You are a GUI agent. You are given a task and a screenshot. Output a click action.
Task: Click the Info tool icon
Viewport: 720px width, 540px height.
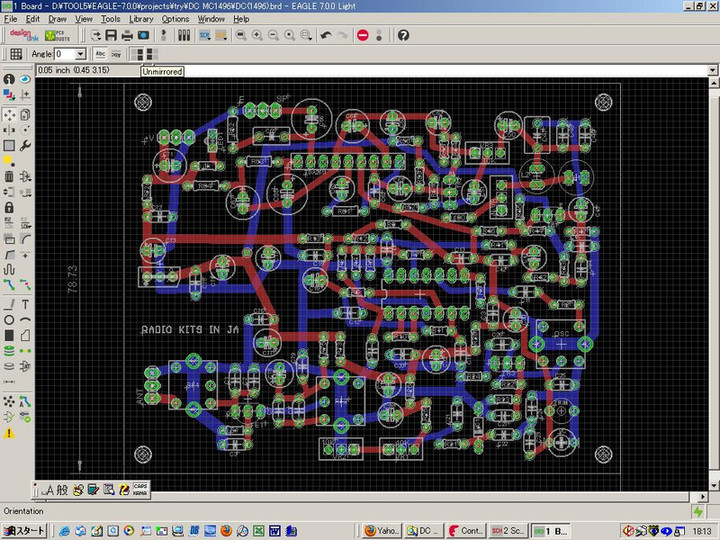(x=9, y=79)
